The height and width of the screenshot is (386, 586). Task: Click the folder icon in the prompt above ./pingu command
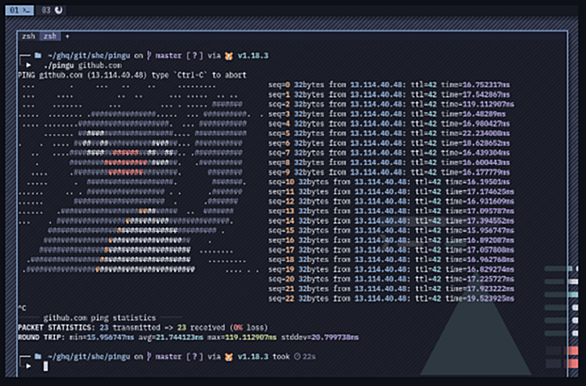click(x=38, y=56)
